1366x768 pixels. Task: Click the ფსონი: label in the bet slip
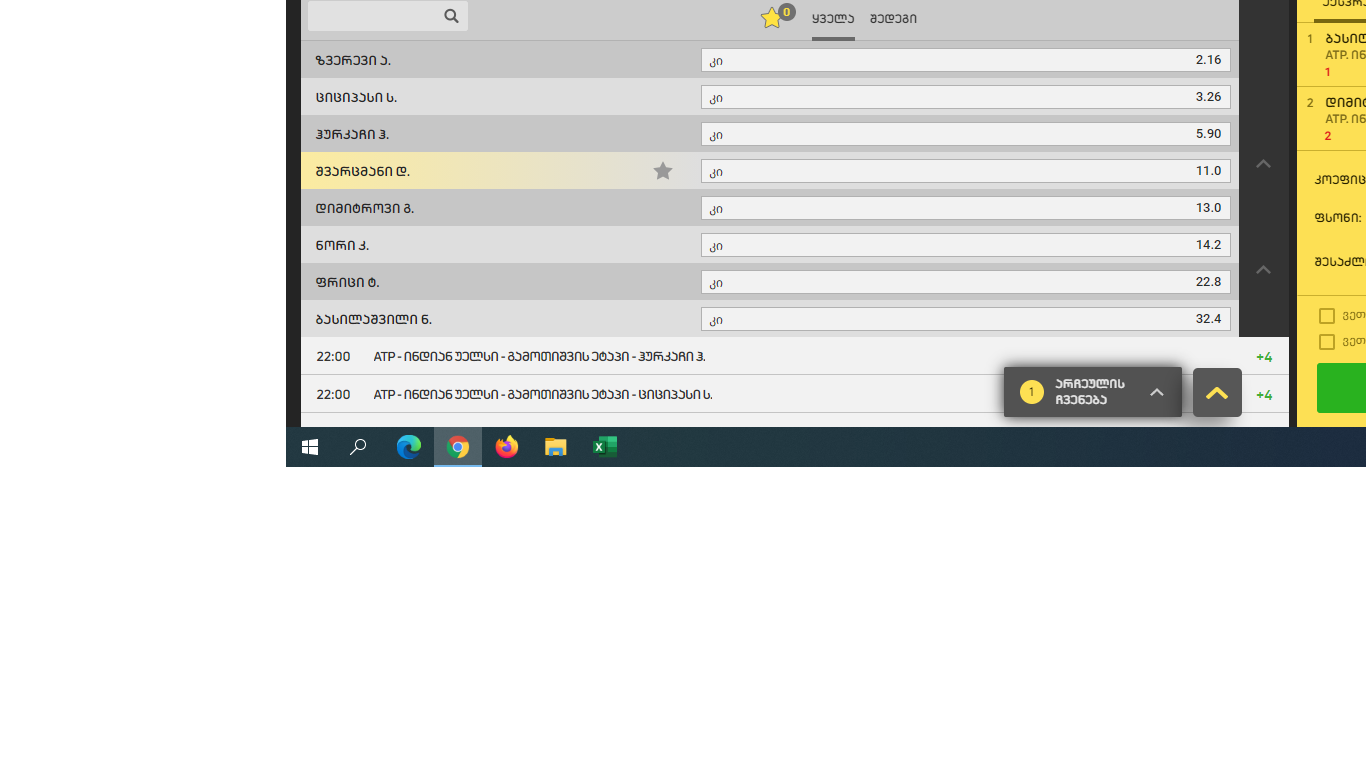pyautogui.click(x=1338, y=218)
